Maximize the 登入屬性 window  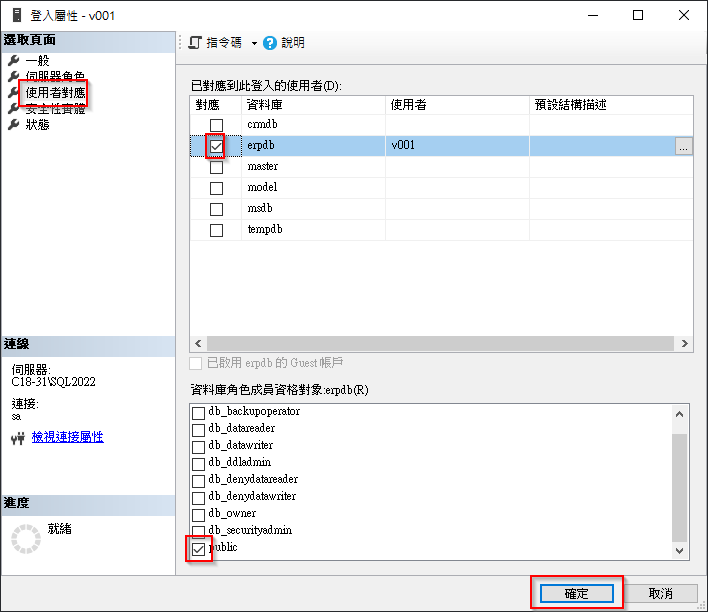pos(638,15)
